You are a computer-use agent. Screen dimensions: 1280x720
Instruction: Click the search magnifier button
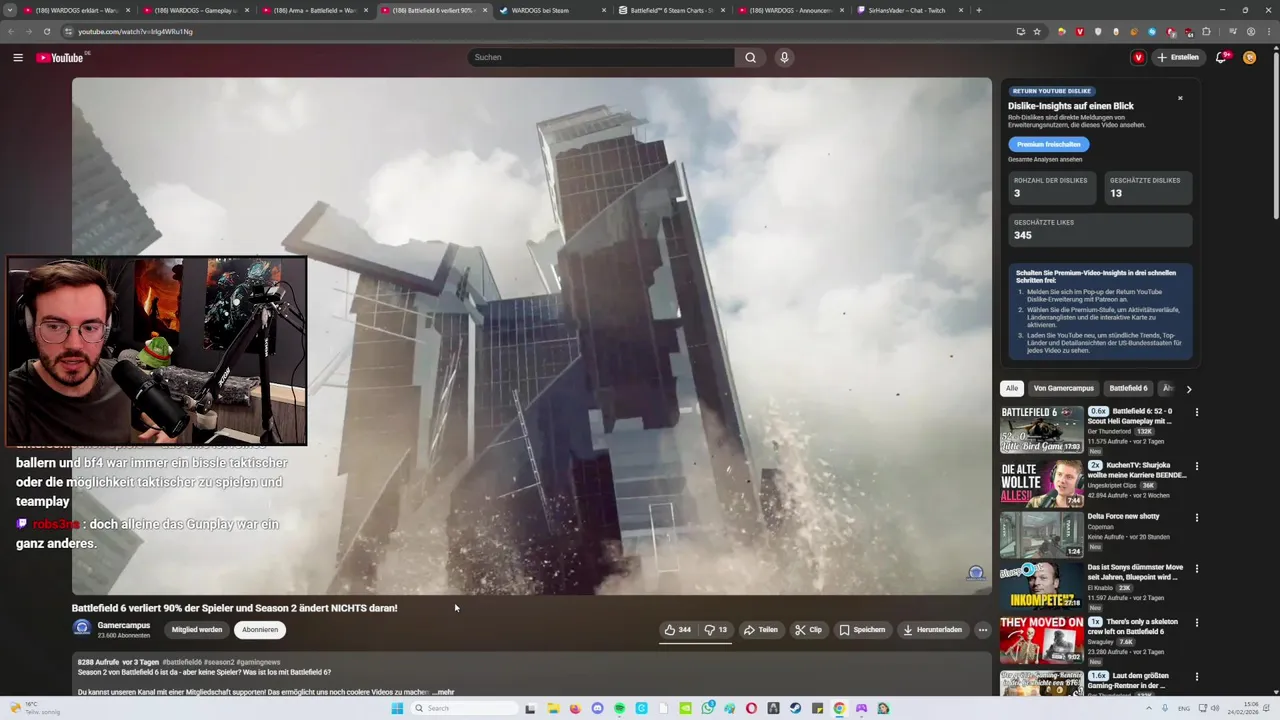[x=750, y=58]
